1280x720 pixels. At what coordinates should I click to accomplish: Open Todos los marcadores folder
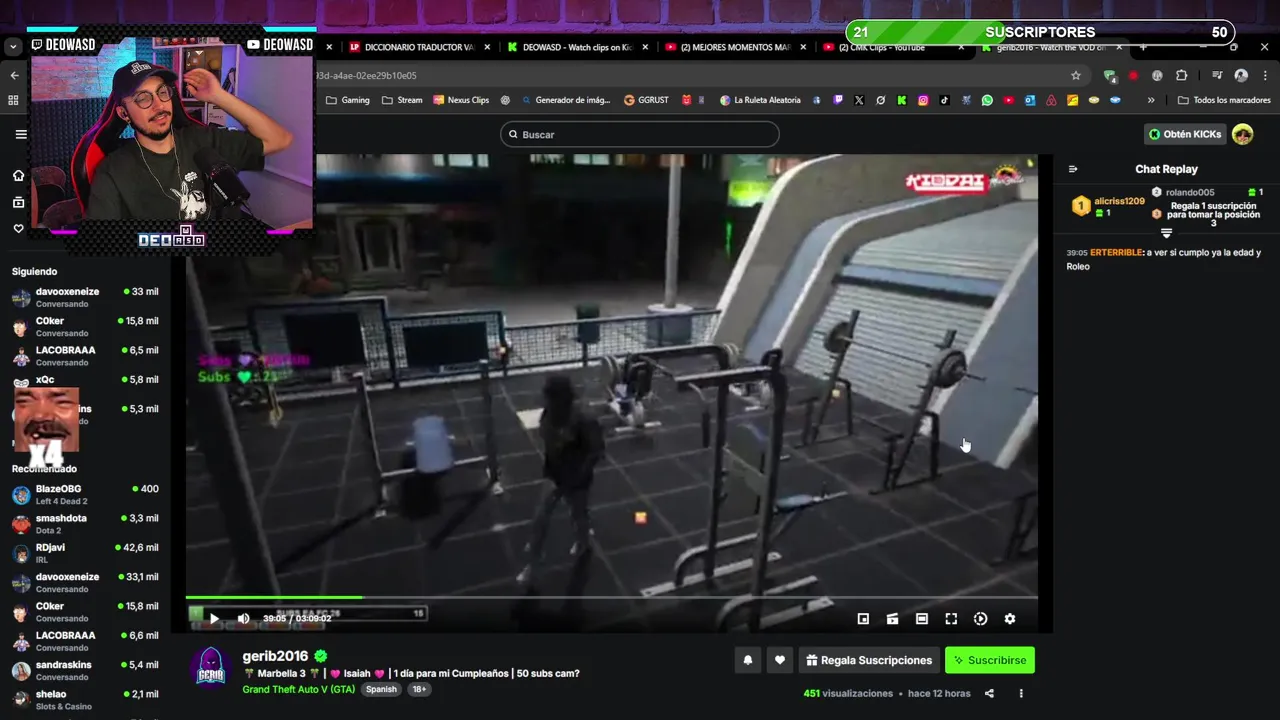point(1224,100)
